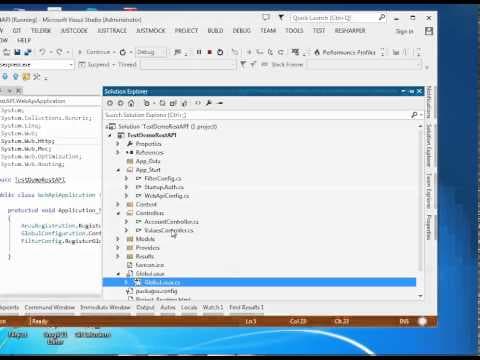The height and width of the screenshot is (360, 480).
Task: Click the Stop Debugging red square icon
Action: click(x=210, y=52)
